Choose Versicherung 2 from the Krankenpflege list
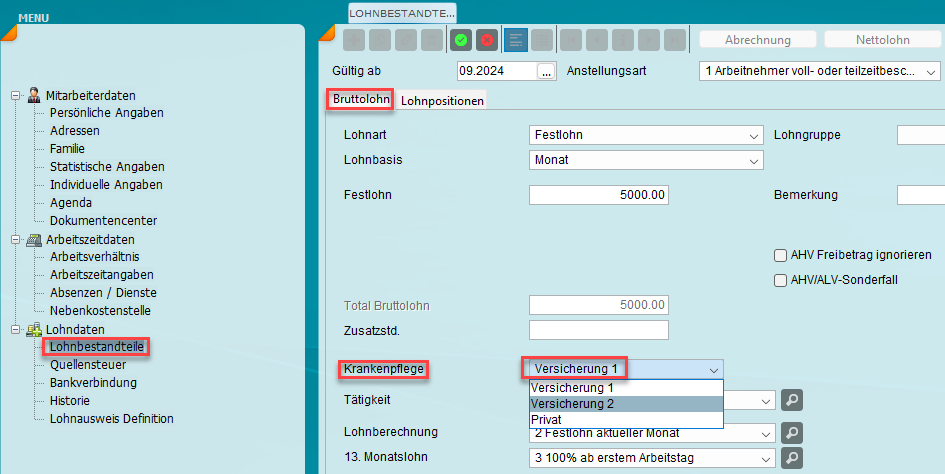Image resolution: width=945 pixels, height=474 pixels. (625, 404)
